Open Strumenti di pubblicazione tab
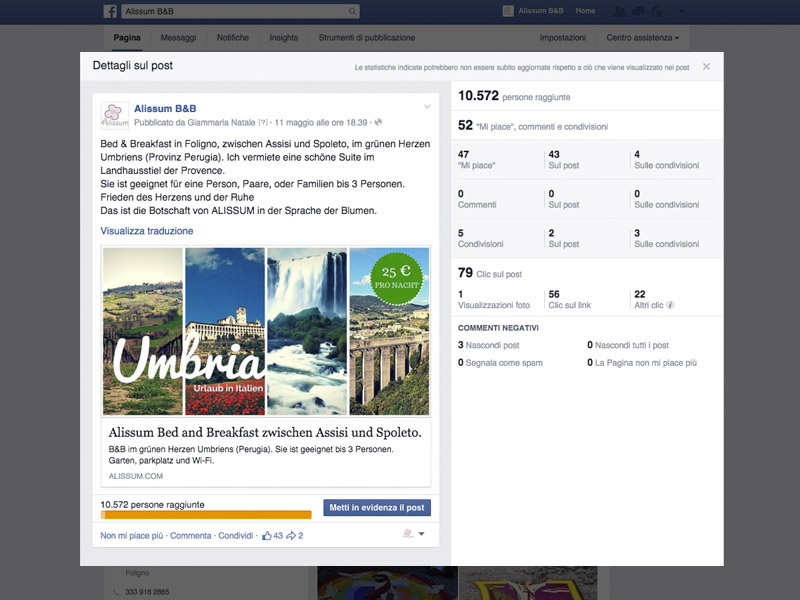 point(367,38)
